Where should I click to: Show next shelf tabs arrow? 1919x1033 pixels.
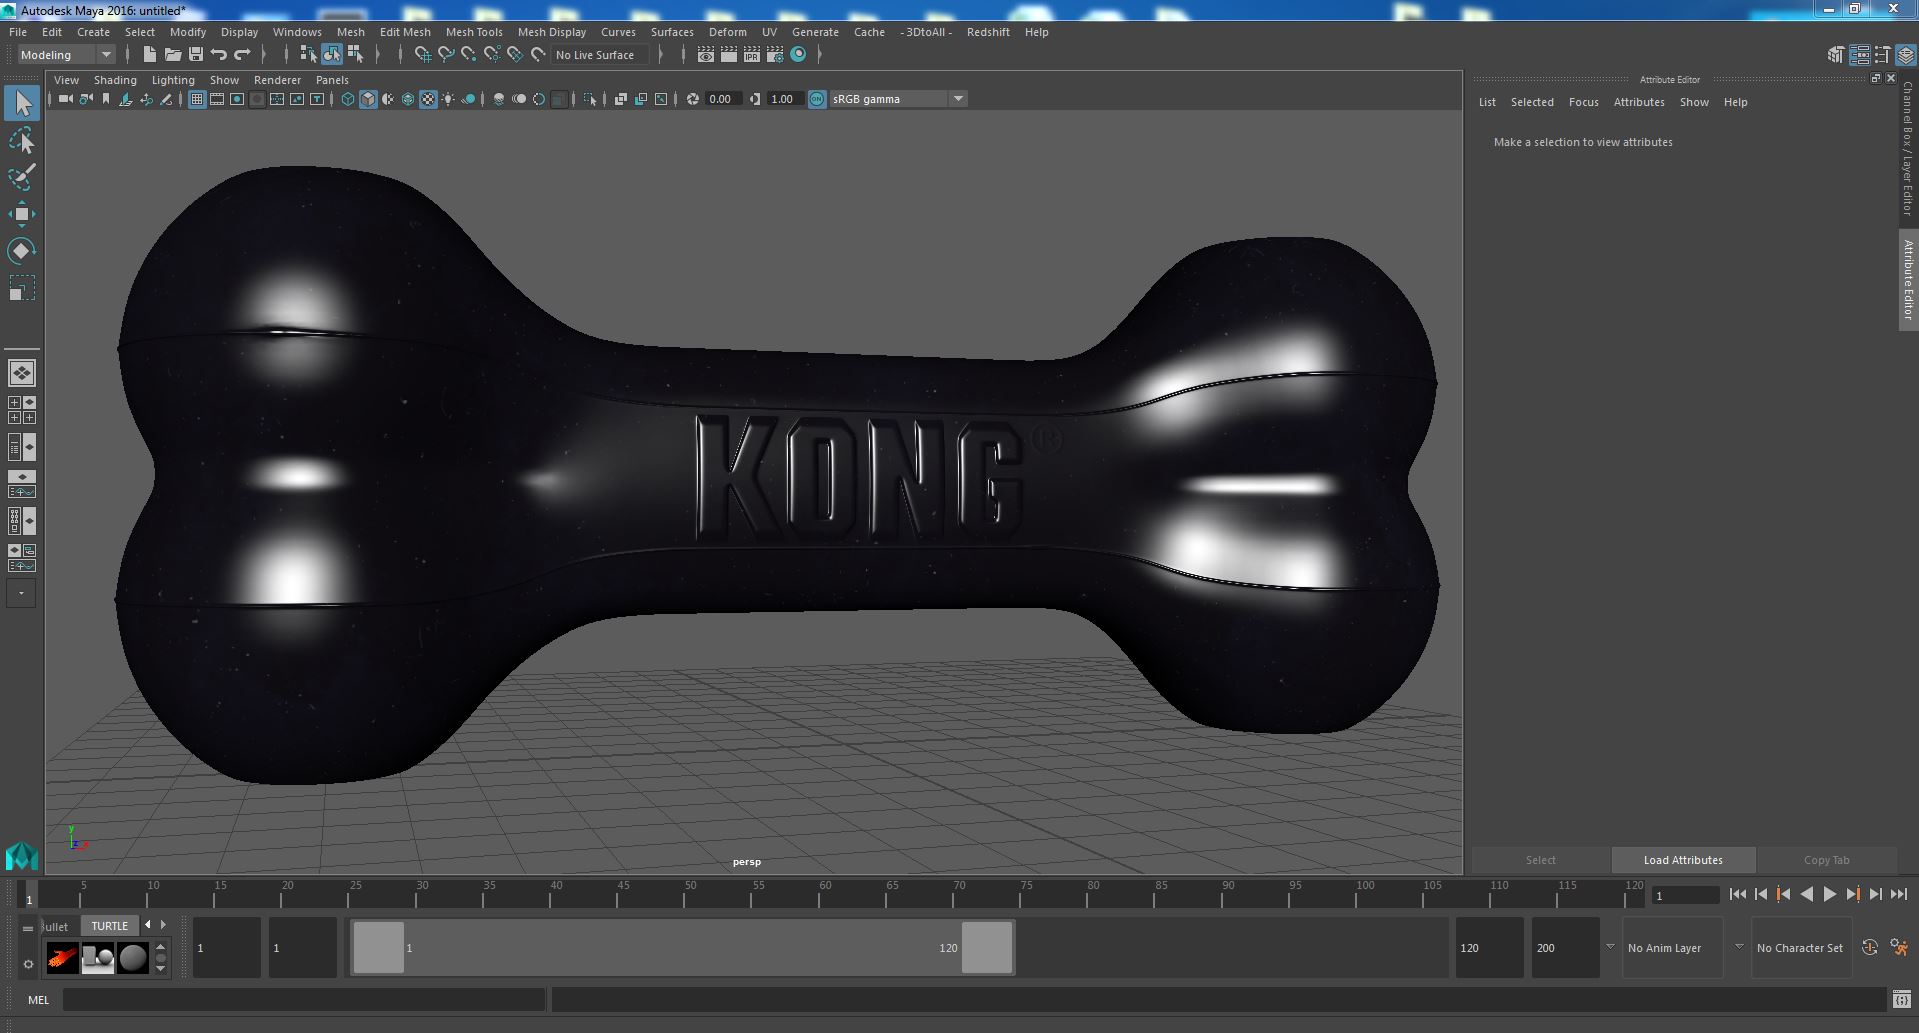point(163,925)
